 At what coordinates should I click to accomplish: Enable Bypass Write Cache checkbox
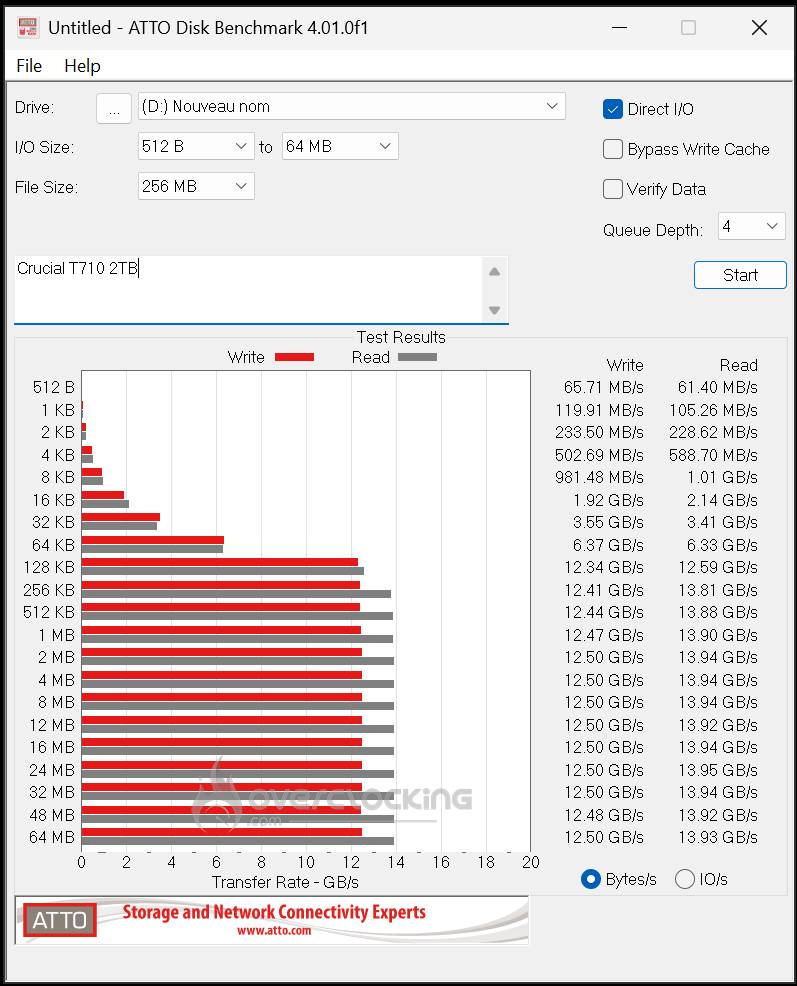pyautogui.click(x=613, y=149)
